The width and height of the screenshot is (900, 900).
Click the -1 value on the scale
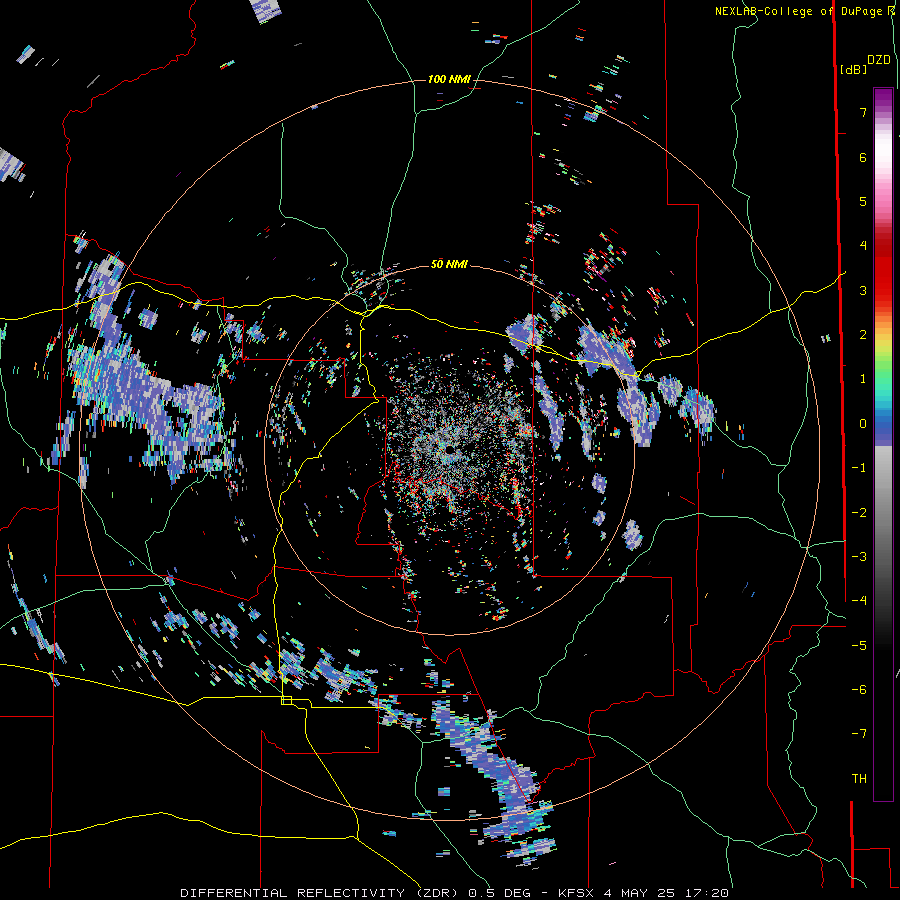(859, 468)
